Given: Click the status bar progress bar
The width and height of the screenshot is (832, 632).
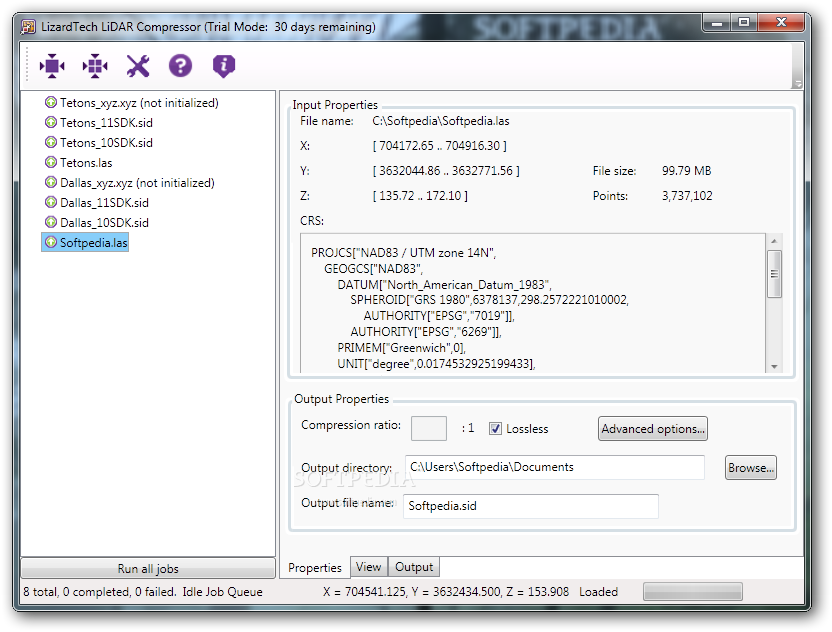Looking at the screenshot, I should (x=692, y=591).
